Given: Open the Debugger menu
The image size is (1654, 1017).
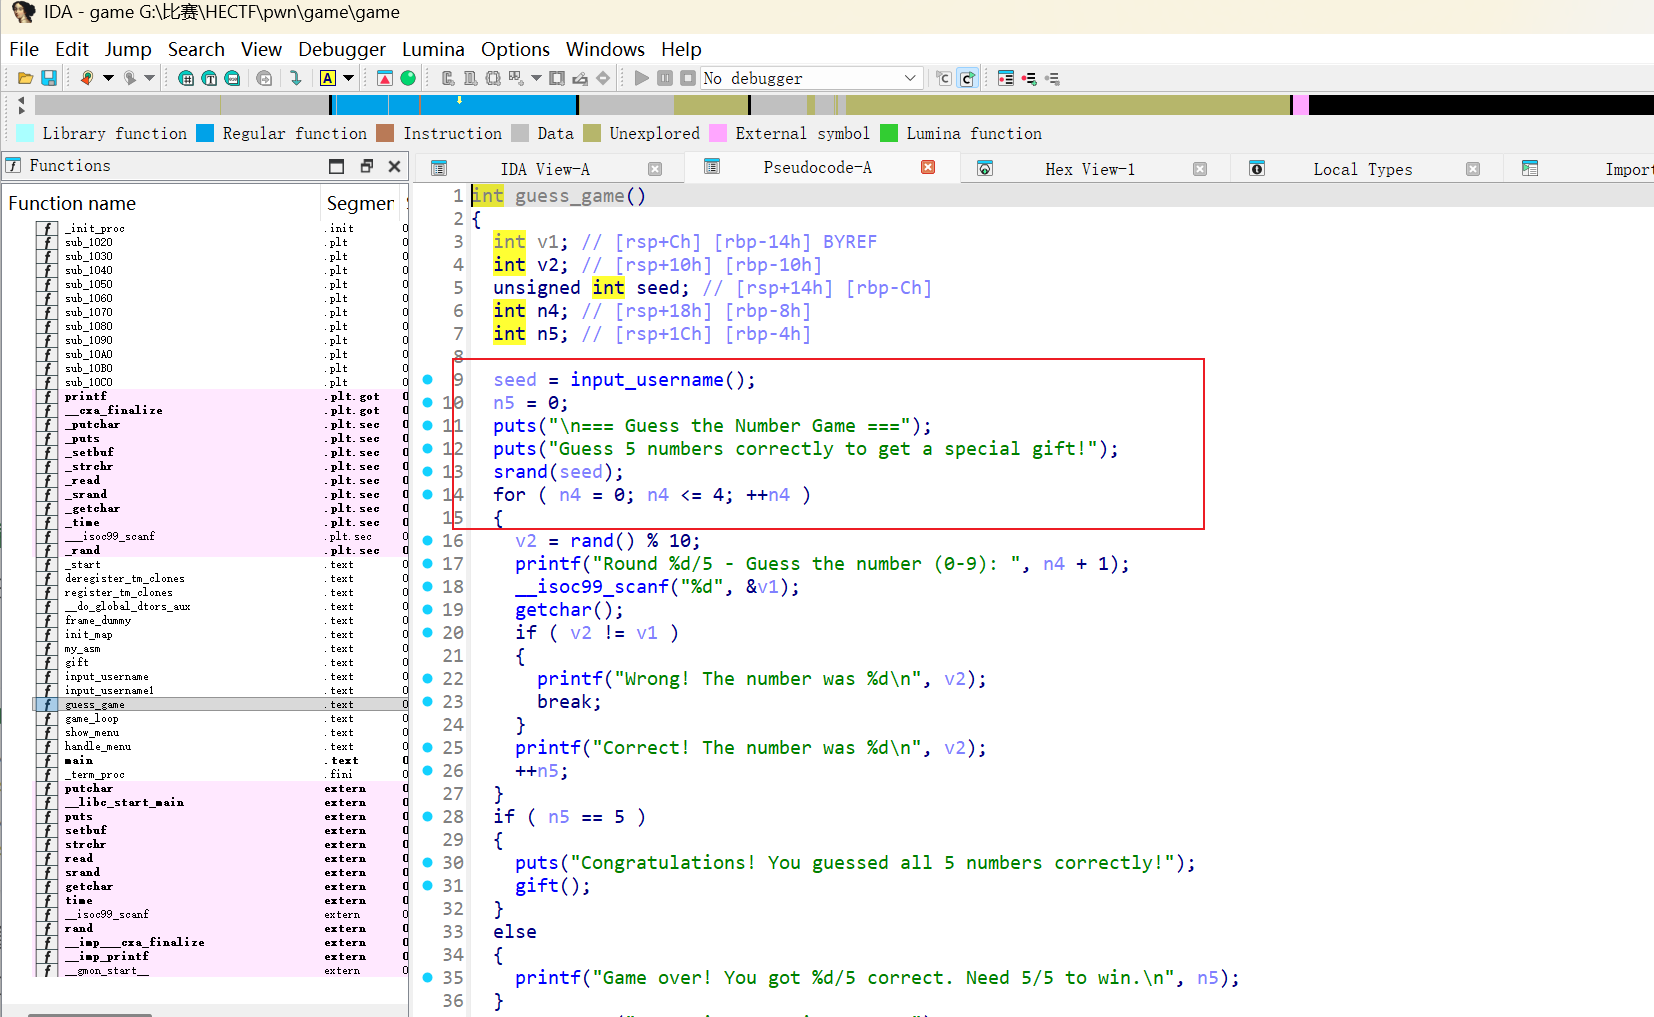Looking at the screenshot, I should (x=342, y=49).
